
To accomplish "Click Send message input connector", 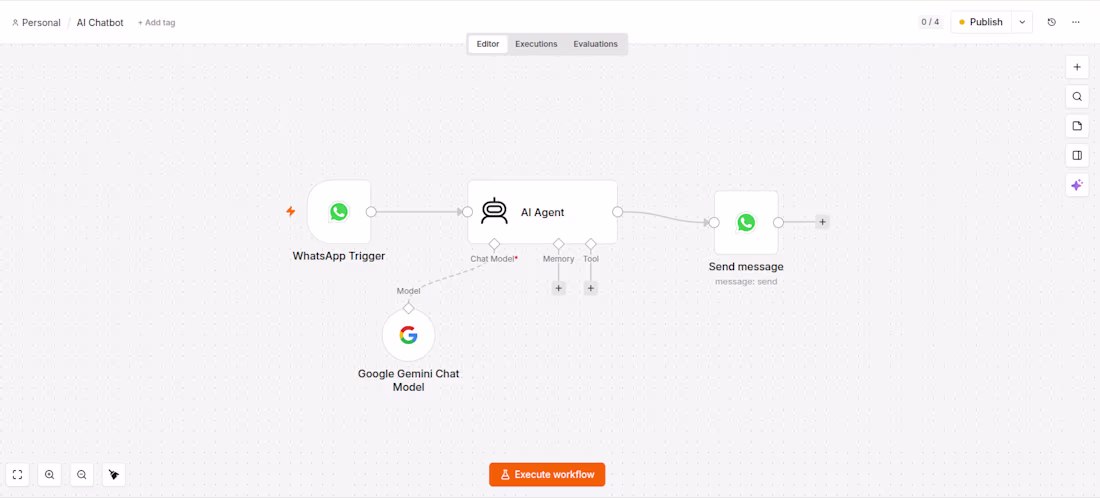I will click(714, 222).
